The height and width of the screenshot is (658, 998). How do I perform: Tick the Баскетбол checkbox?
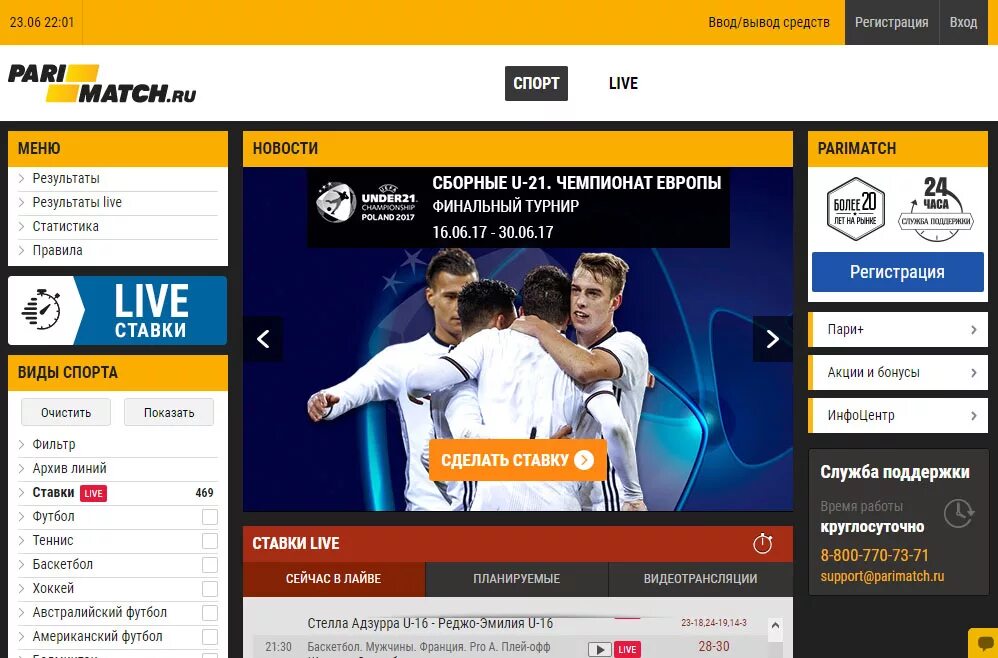click(x=209, y=565)
